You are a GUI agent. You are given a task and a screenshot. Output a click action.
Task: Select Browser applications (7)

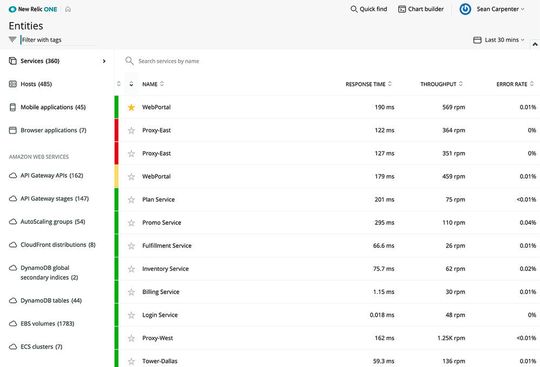point(53,130)
